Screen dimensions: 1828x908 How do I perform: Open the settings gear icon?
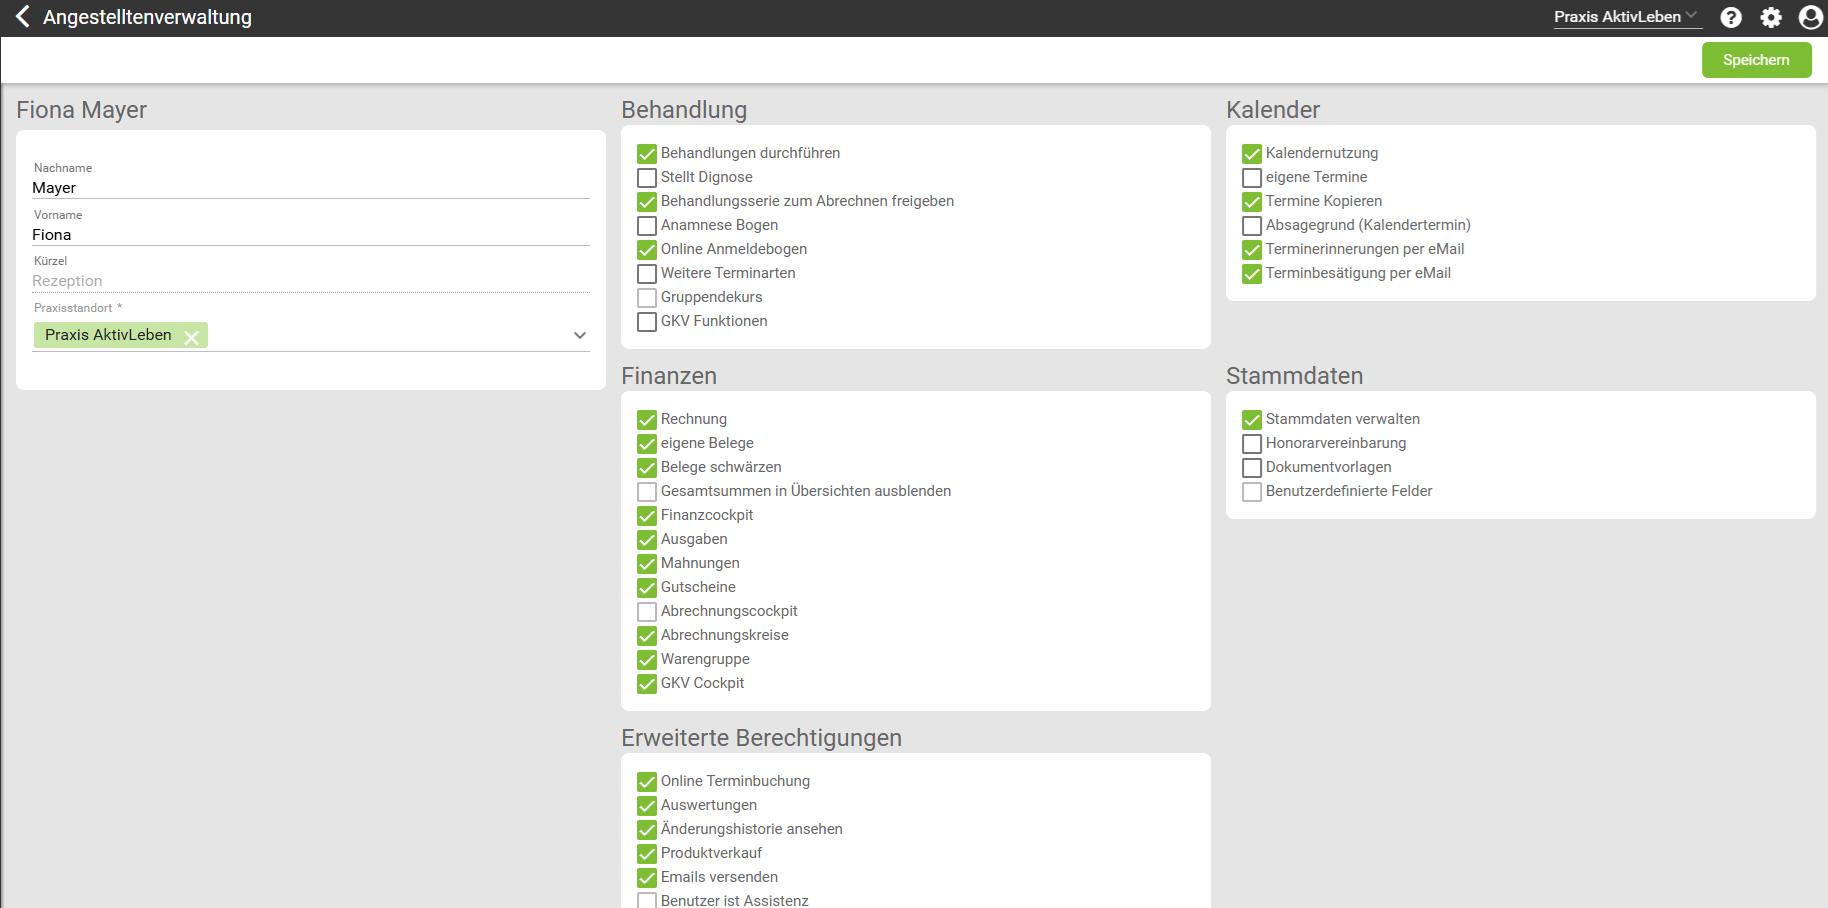[1771, 17]
